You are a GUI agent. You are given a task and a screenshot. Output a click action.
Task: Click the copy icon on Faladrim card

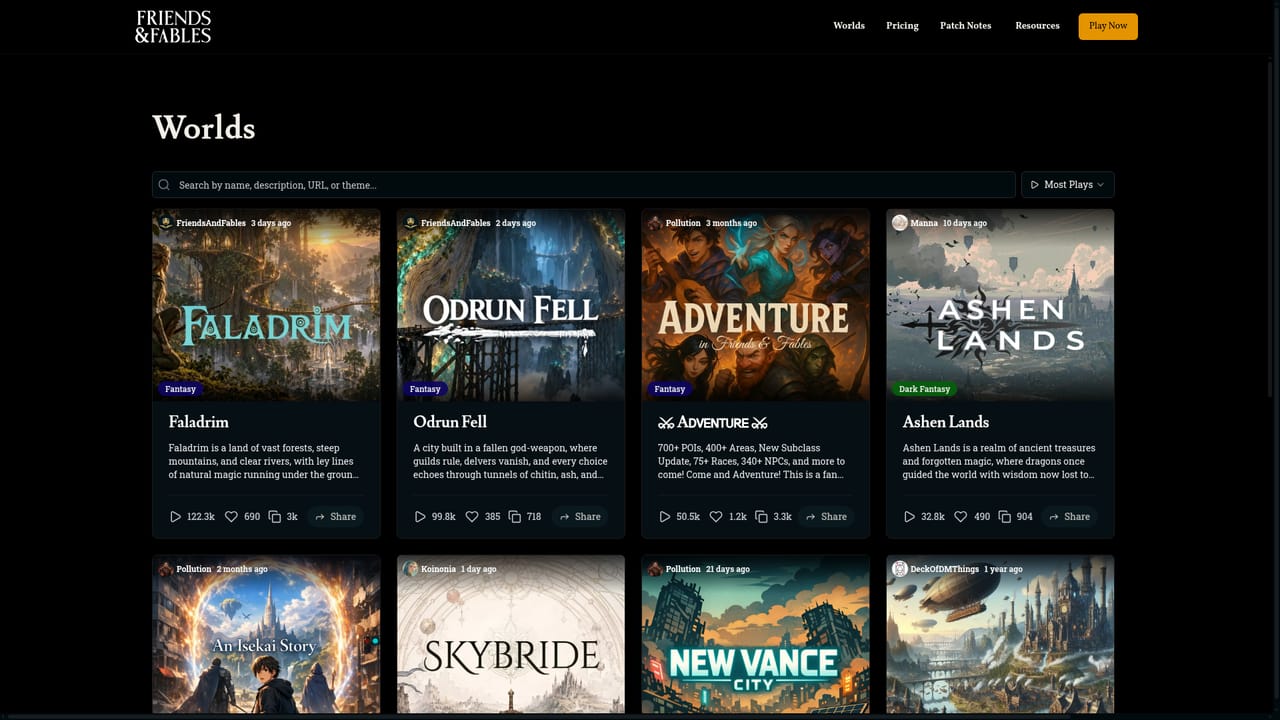pos(274,517)
